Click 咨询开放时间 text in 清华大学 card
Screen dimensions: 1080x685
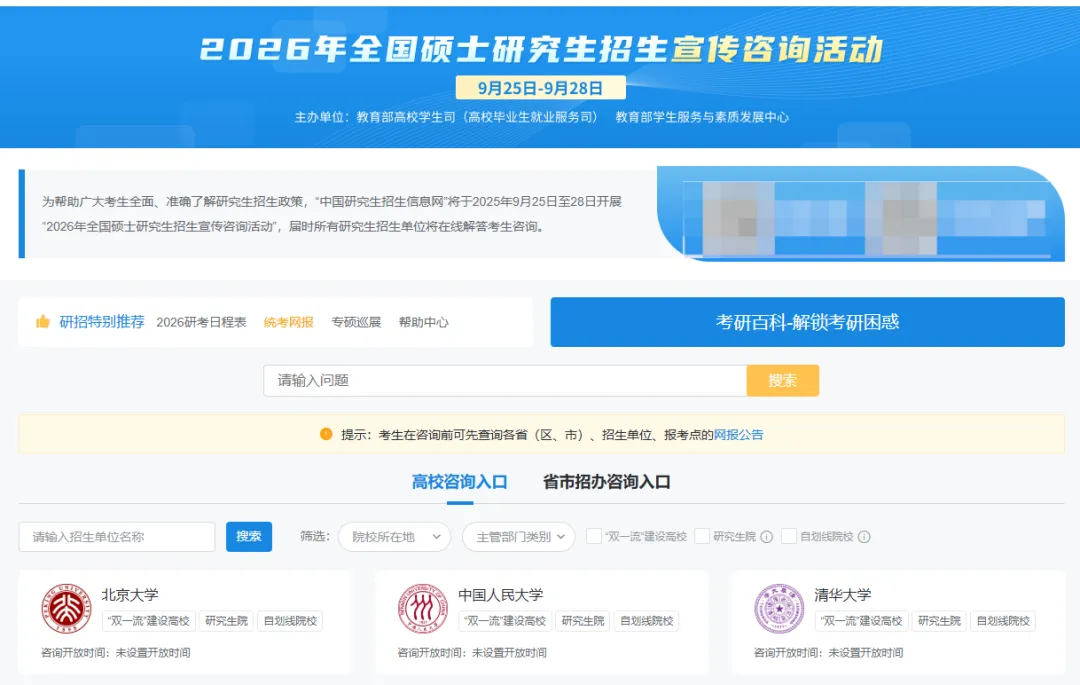coord(829,653)
